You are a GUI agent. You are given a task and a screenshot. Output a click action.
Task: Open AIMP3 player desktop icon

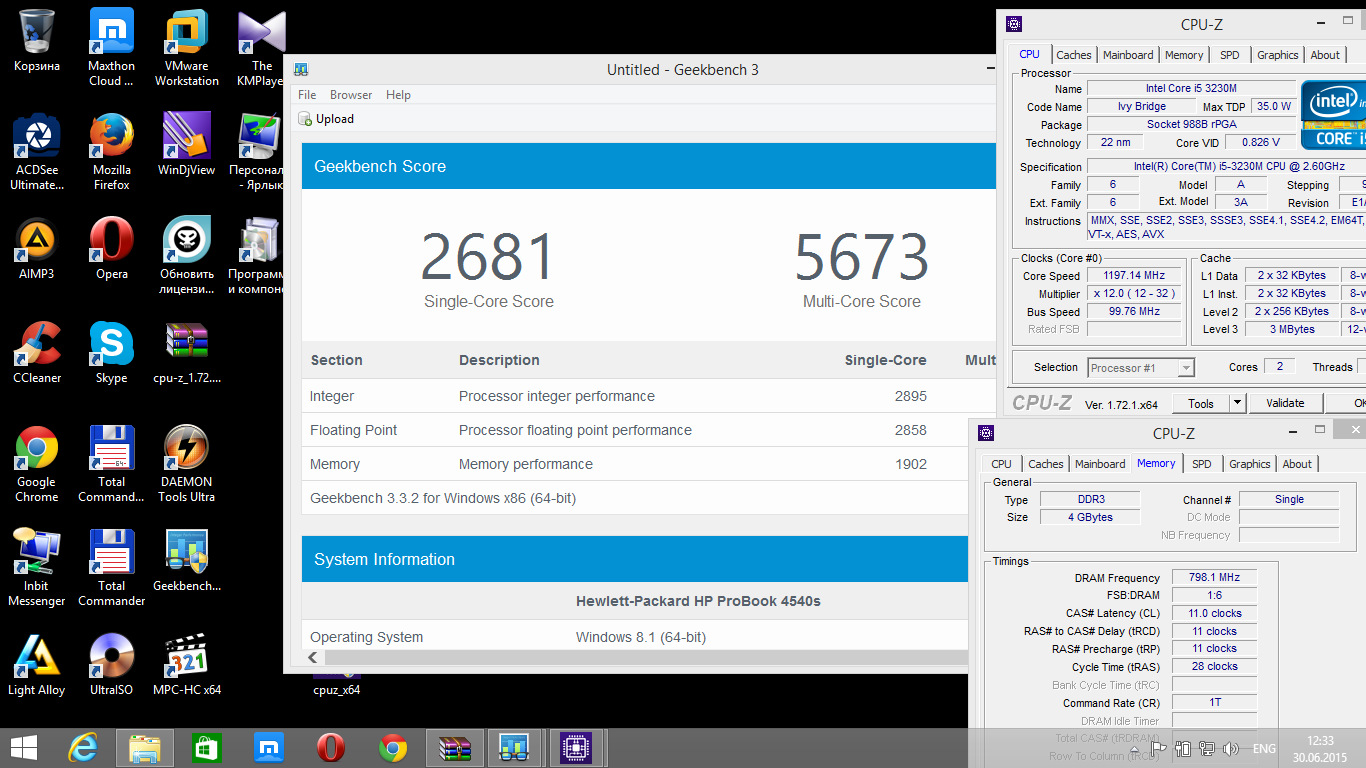click(37, 249)
